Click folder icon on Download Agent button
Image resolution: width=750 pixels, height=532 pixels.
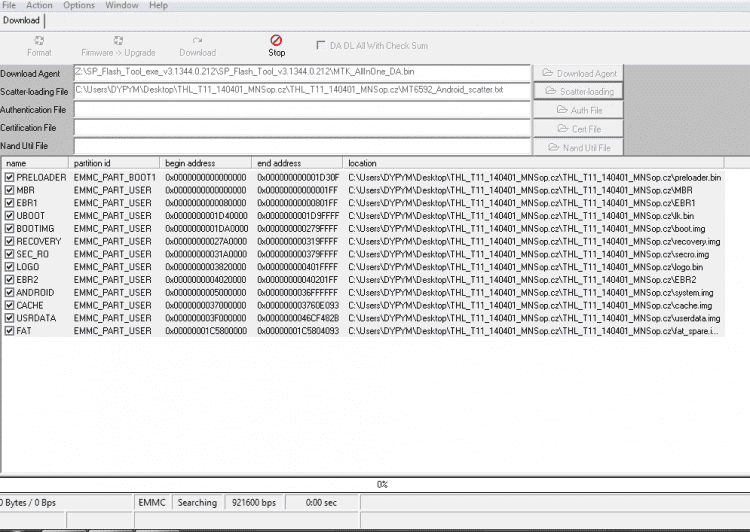(x=547, y=73)
